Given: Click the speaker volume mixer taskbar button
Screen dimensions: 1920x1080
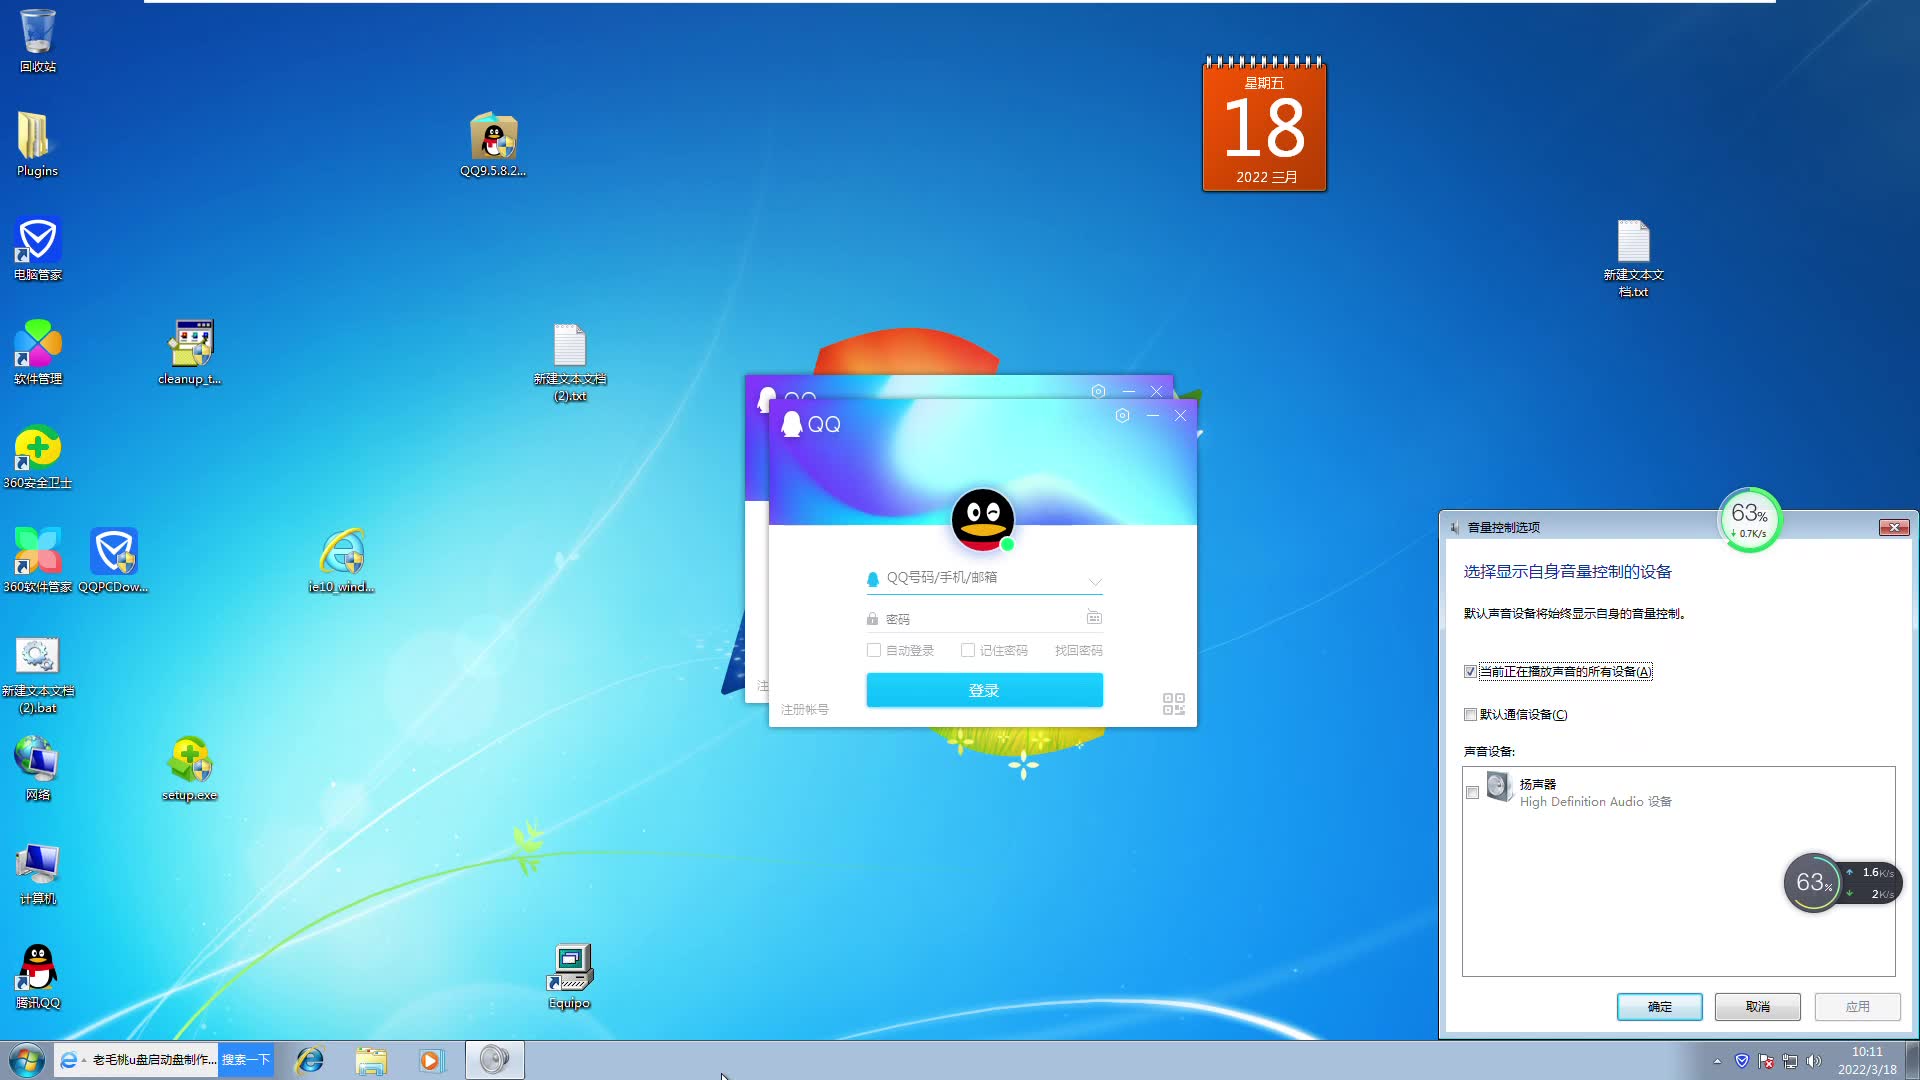Looking at the screenshot, I should [x=494, y=1060].
